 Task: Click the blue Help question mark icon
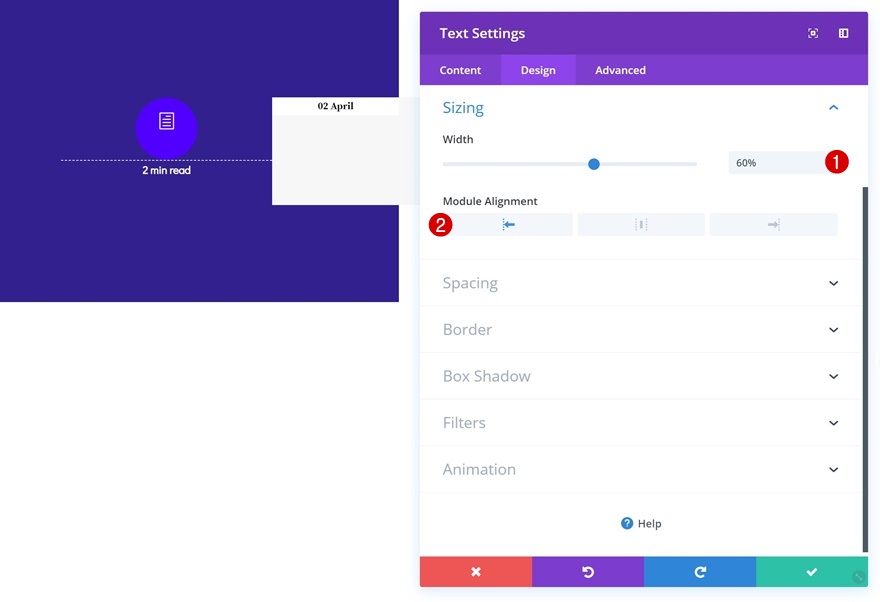(x=627, y=523)
